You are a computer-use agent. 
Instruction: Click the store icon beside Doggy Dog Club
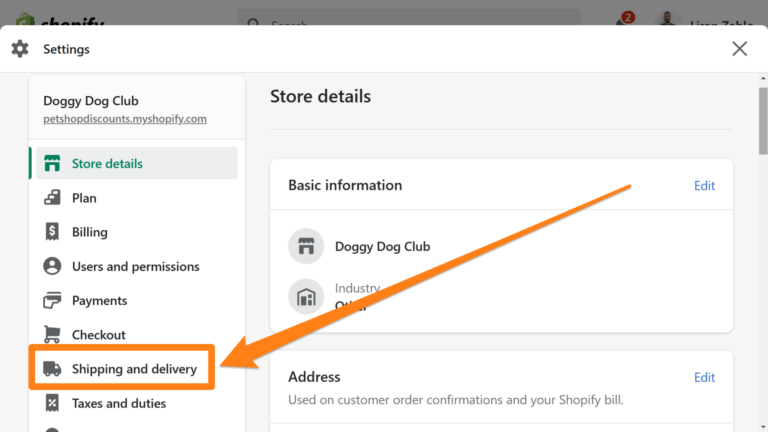coord(306,246)
